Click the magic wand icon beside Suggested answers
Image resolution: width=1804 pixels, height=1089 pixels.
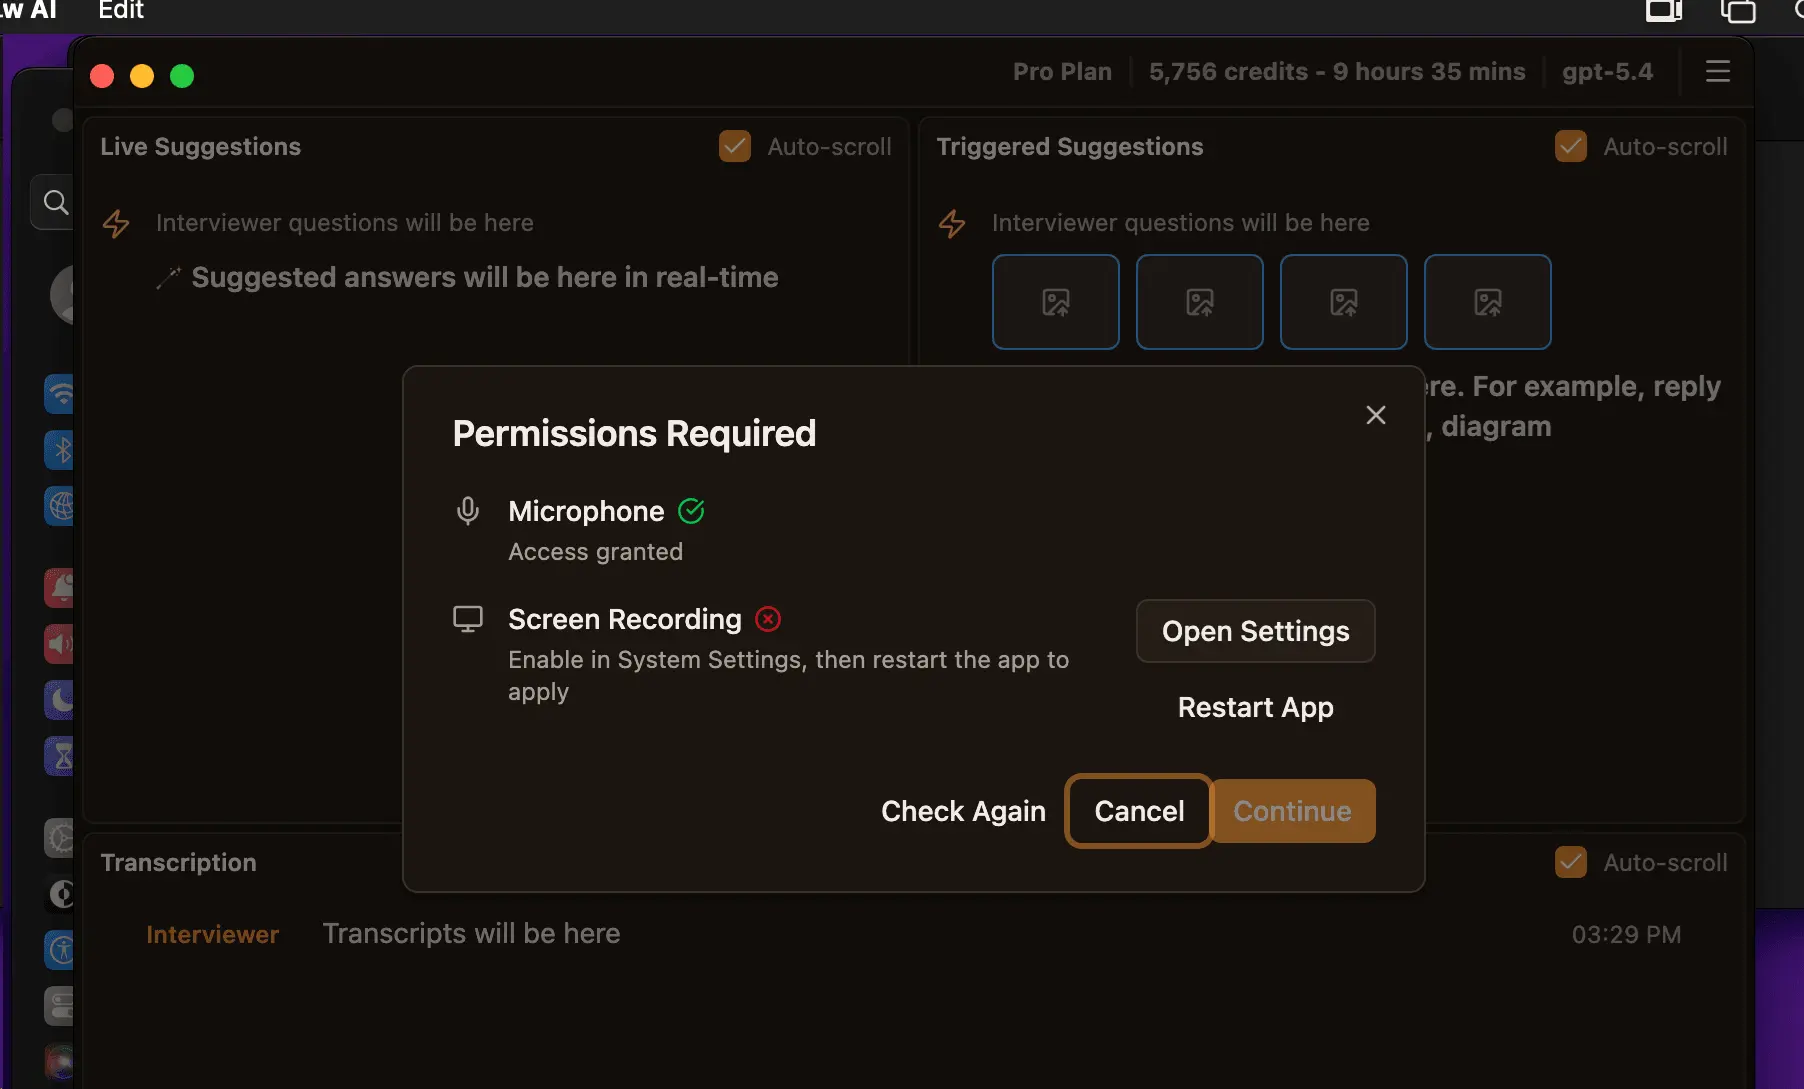pyautogui.click(x=168, y=278)
